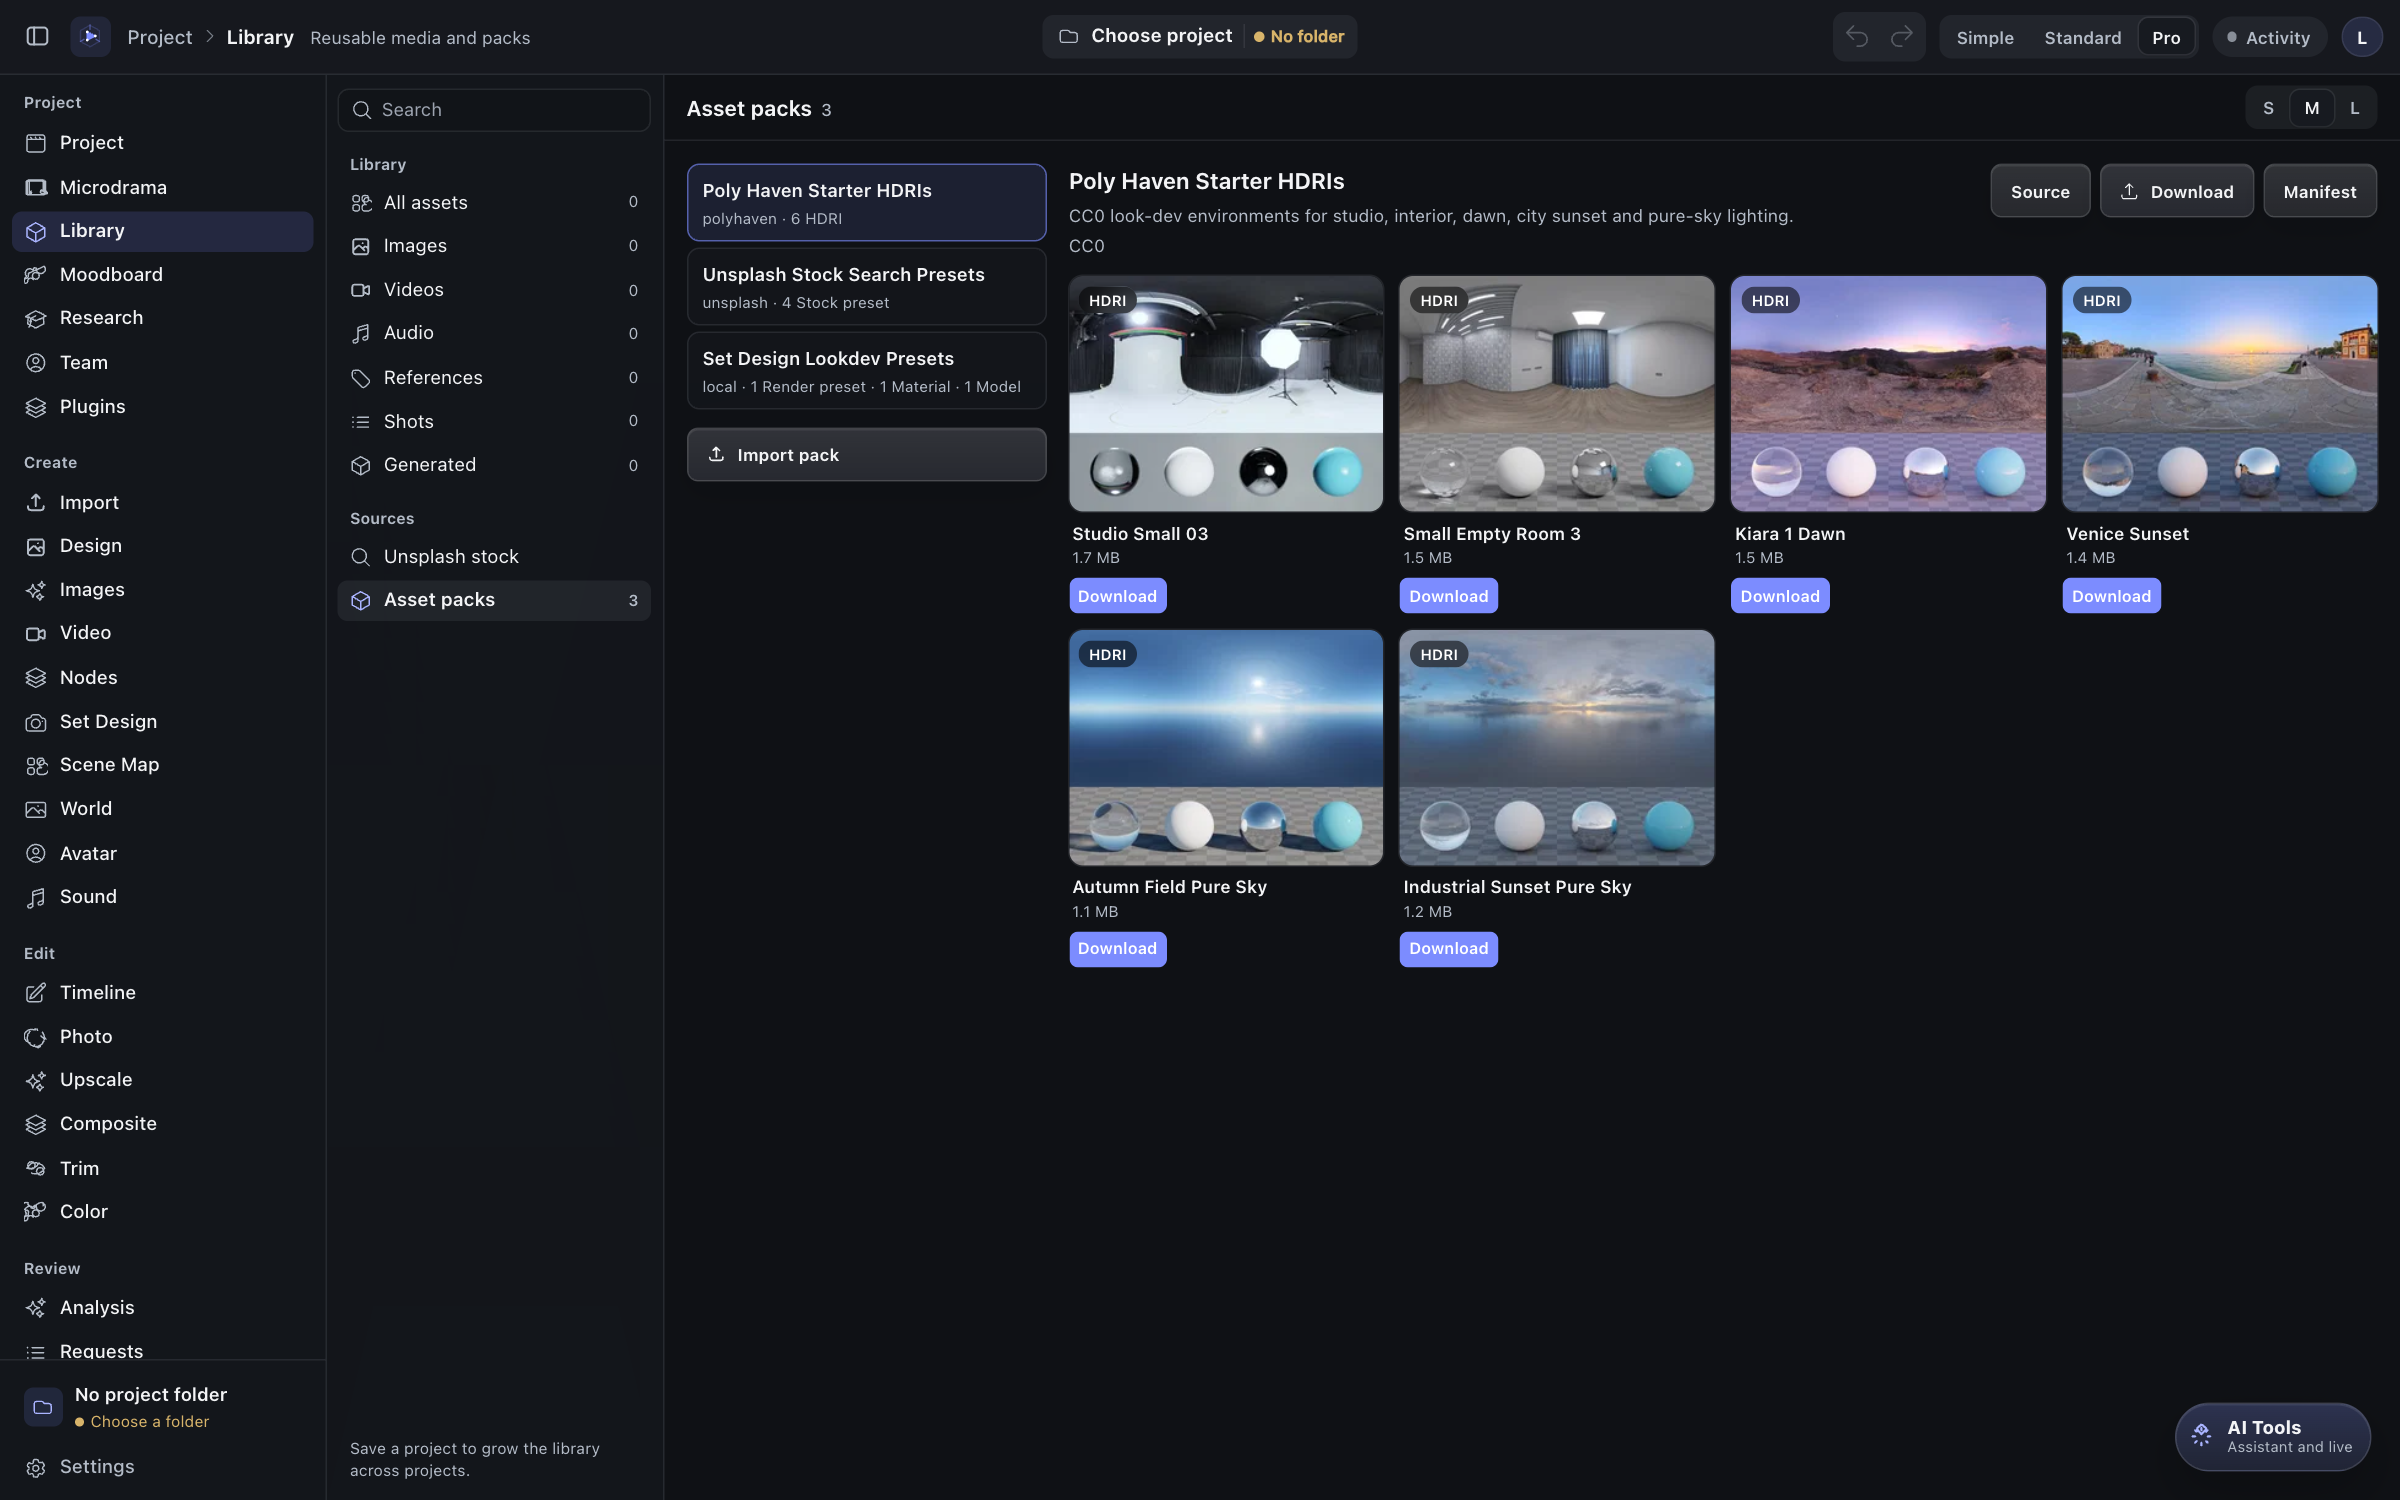Image resolution: width=2400 pixels, height=1500 pixels.
Task: Click the app logo icon
Action: [x=90, y=37]
